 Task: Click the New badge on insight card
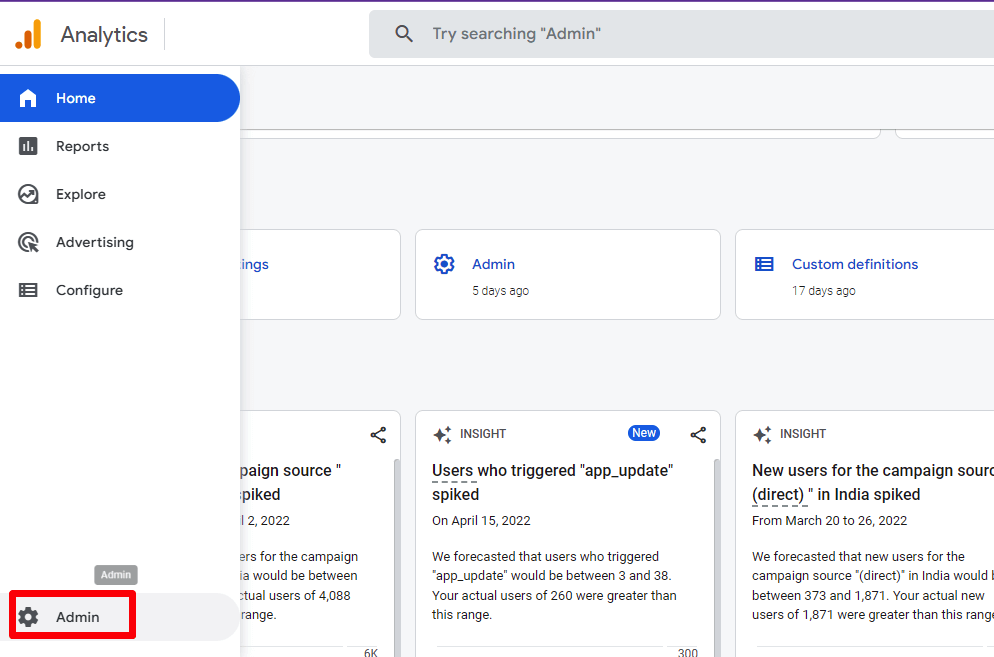pos(644,433)
